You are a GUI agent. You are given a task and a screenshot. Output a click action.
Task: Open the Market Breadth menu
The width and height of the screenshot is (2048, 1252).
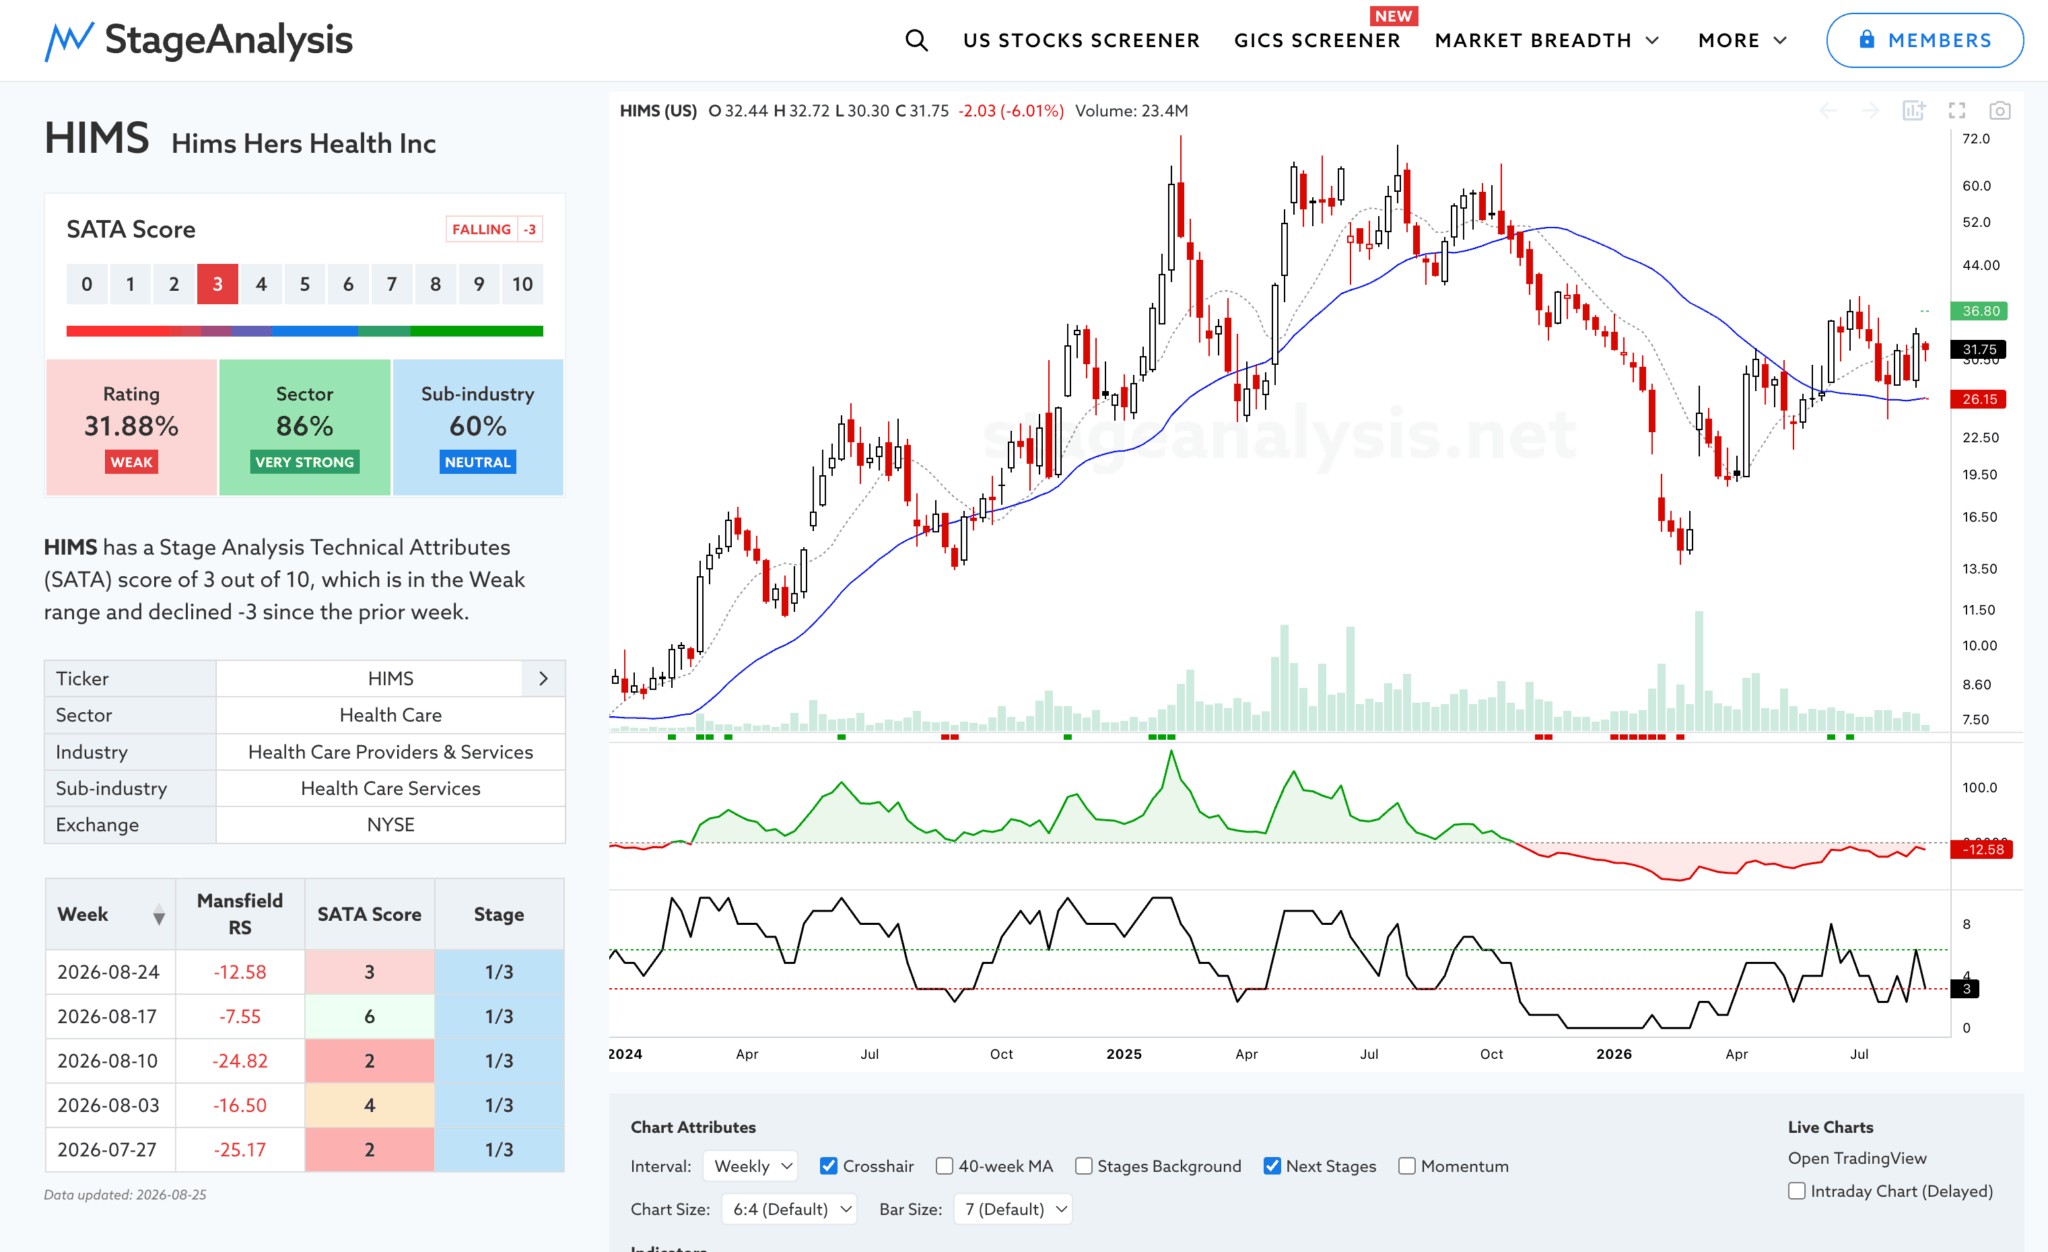tap(1547, 40)
